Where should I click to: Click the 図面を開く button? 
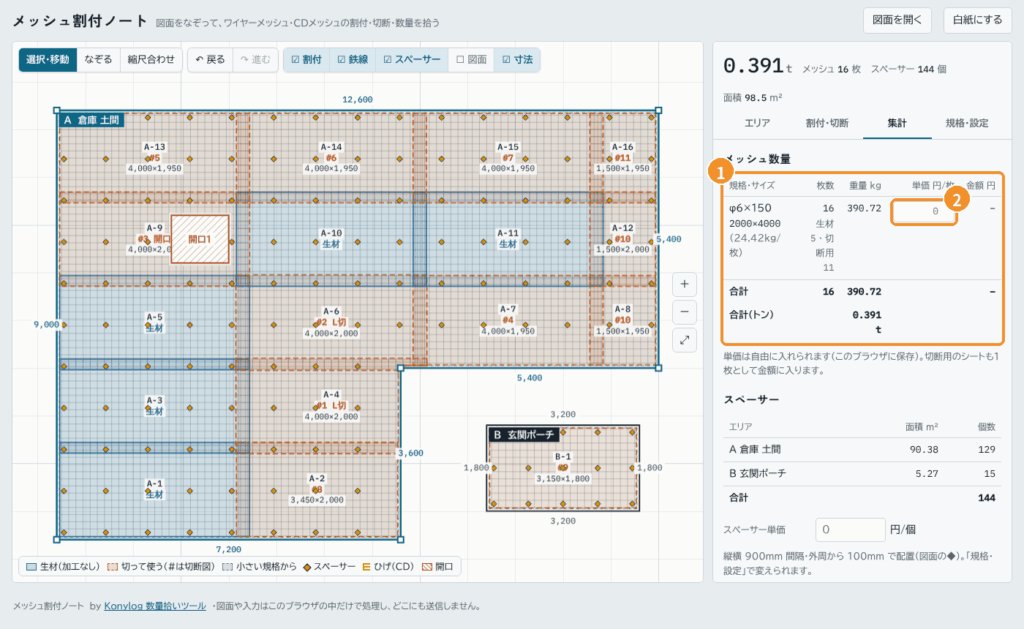point(897,20)
